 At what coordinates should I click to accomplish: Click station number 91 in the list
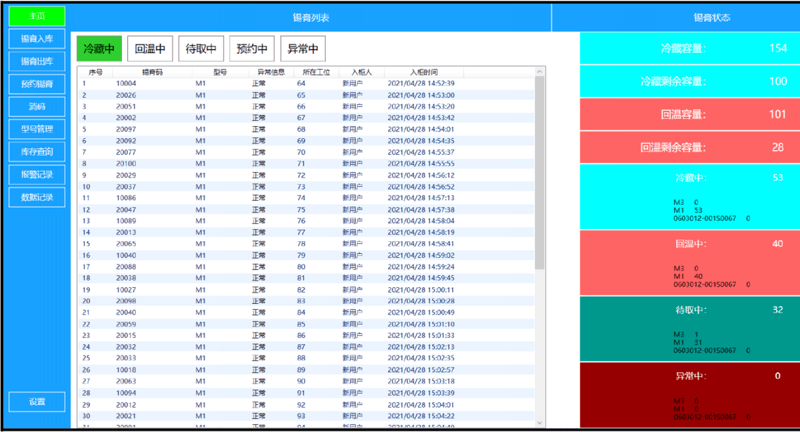301,393
